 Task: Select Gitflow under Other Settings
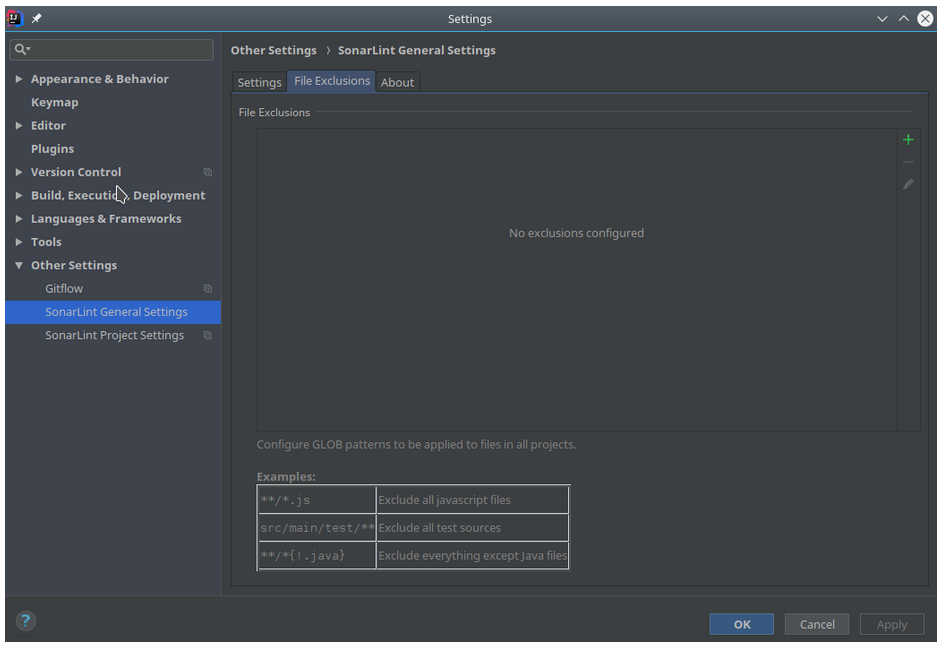64,288
